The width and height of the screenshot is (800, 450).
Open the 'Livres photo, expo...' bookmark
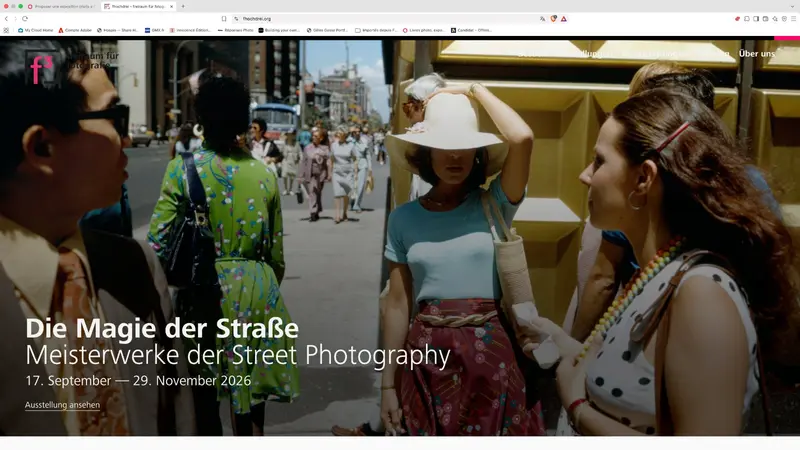pos(423,31)
